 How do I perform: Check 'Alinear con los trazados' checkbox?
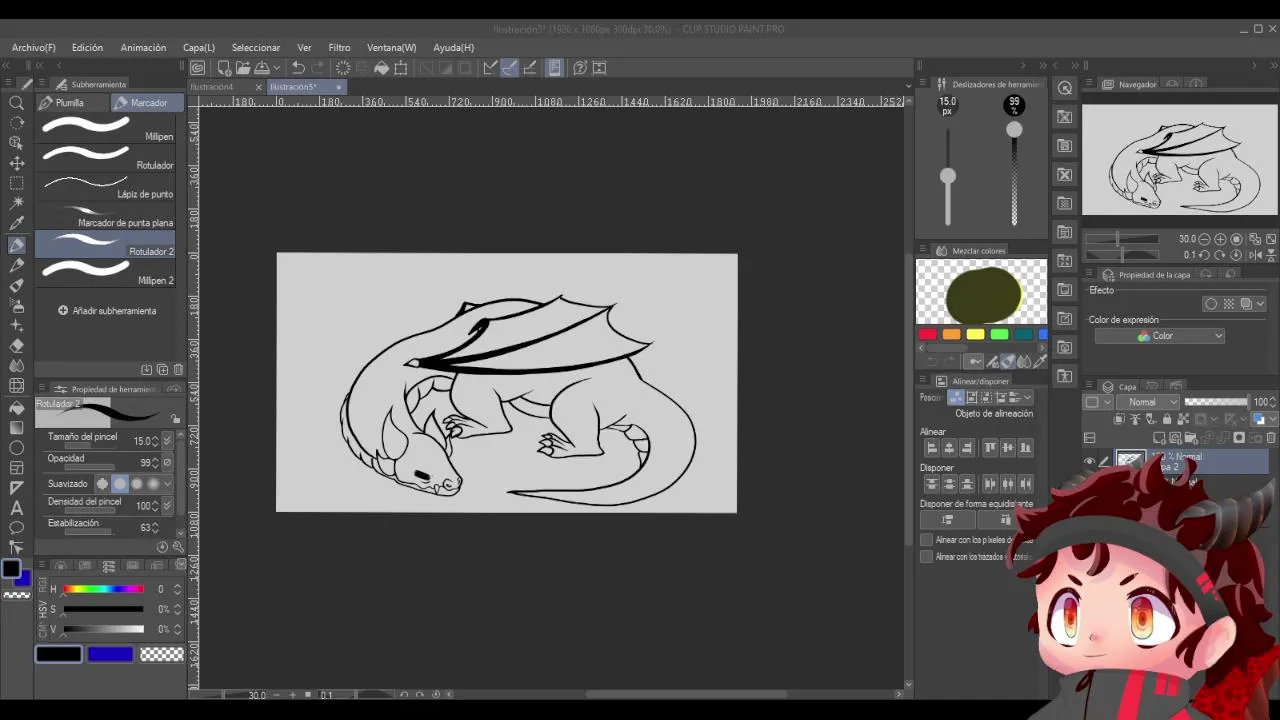tap(926, 557)
